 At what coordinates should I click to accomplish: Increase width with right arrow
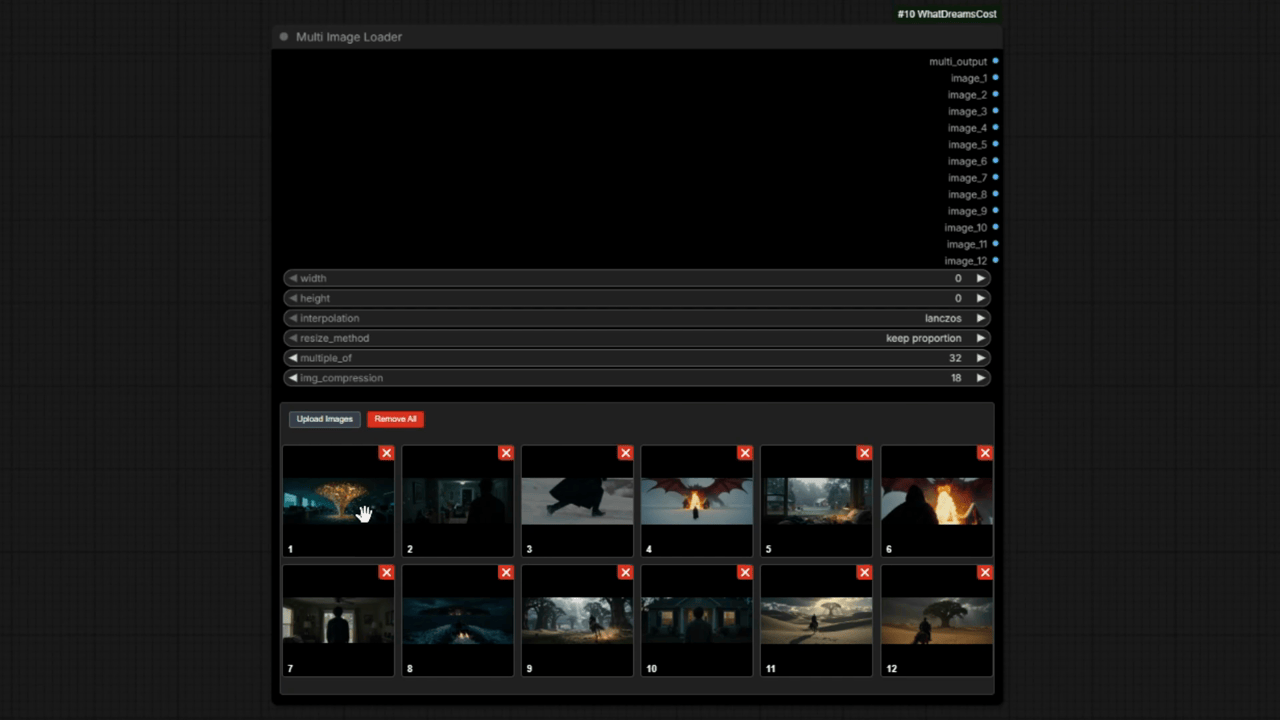click(x=980, y=278)
